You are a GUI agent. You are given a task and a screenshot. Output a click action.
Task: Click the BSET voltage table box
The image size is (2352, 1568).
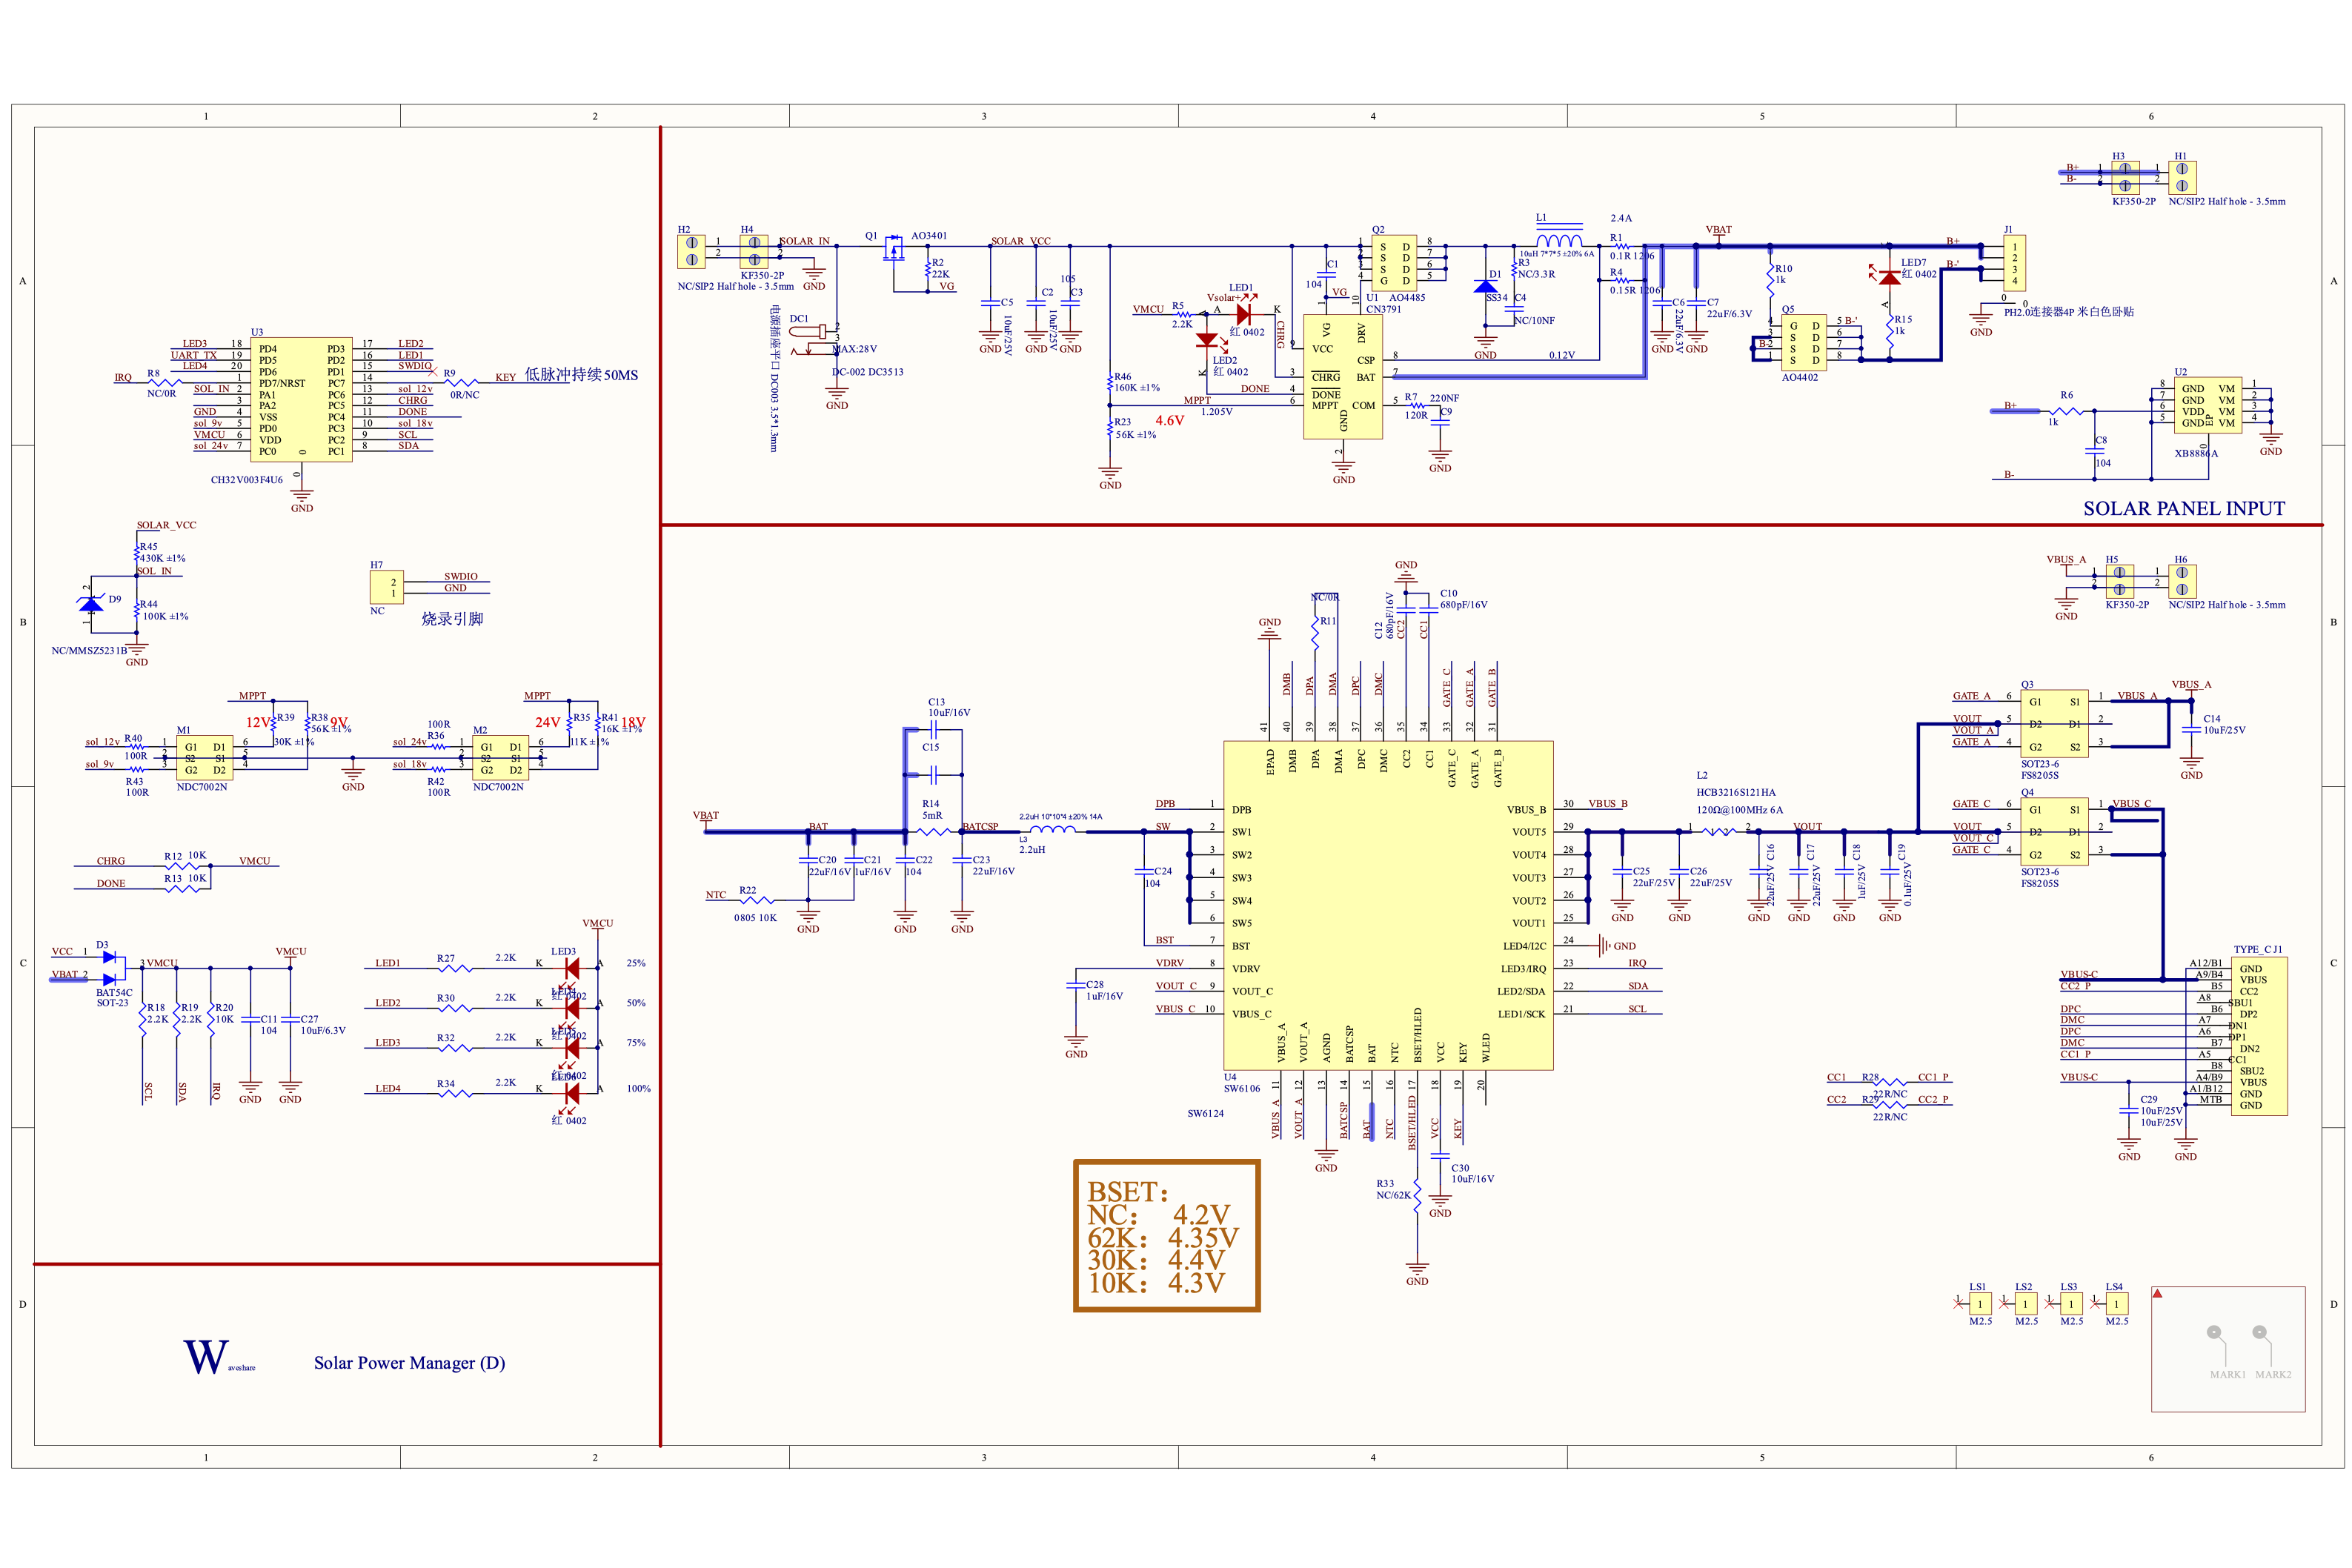(1166, 1235)
